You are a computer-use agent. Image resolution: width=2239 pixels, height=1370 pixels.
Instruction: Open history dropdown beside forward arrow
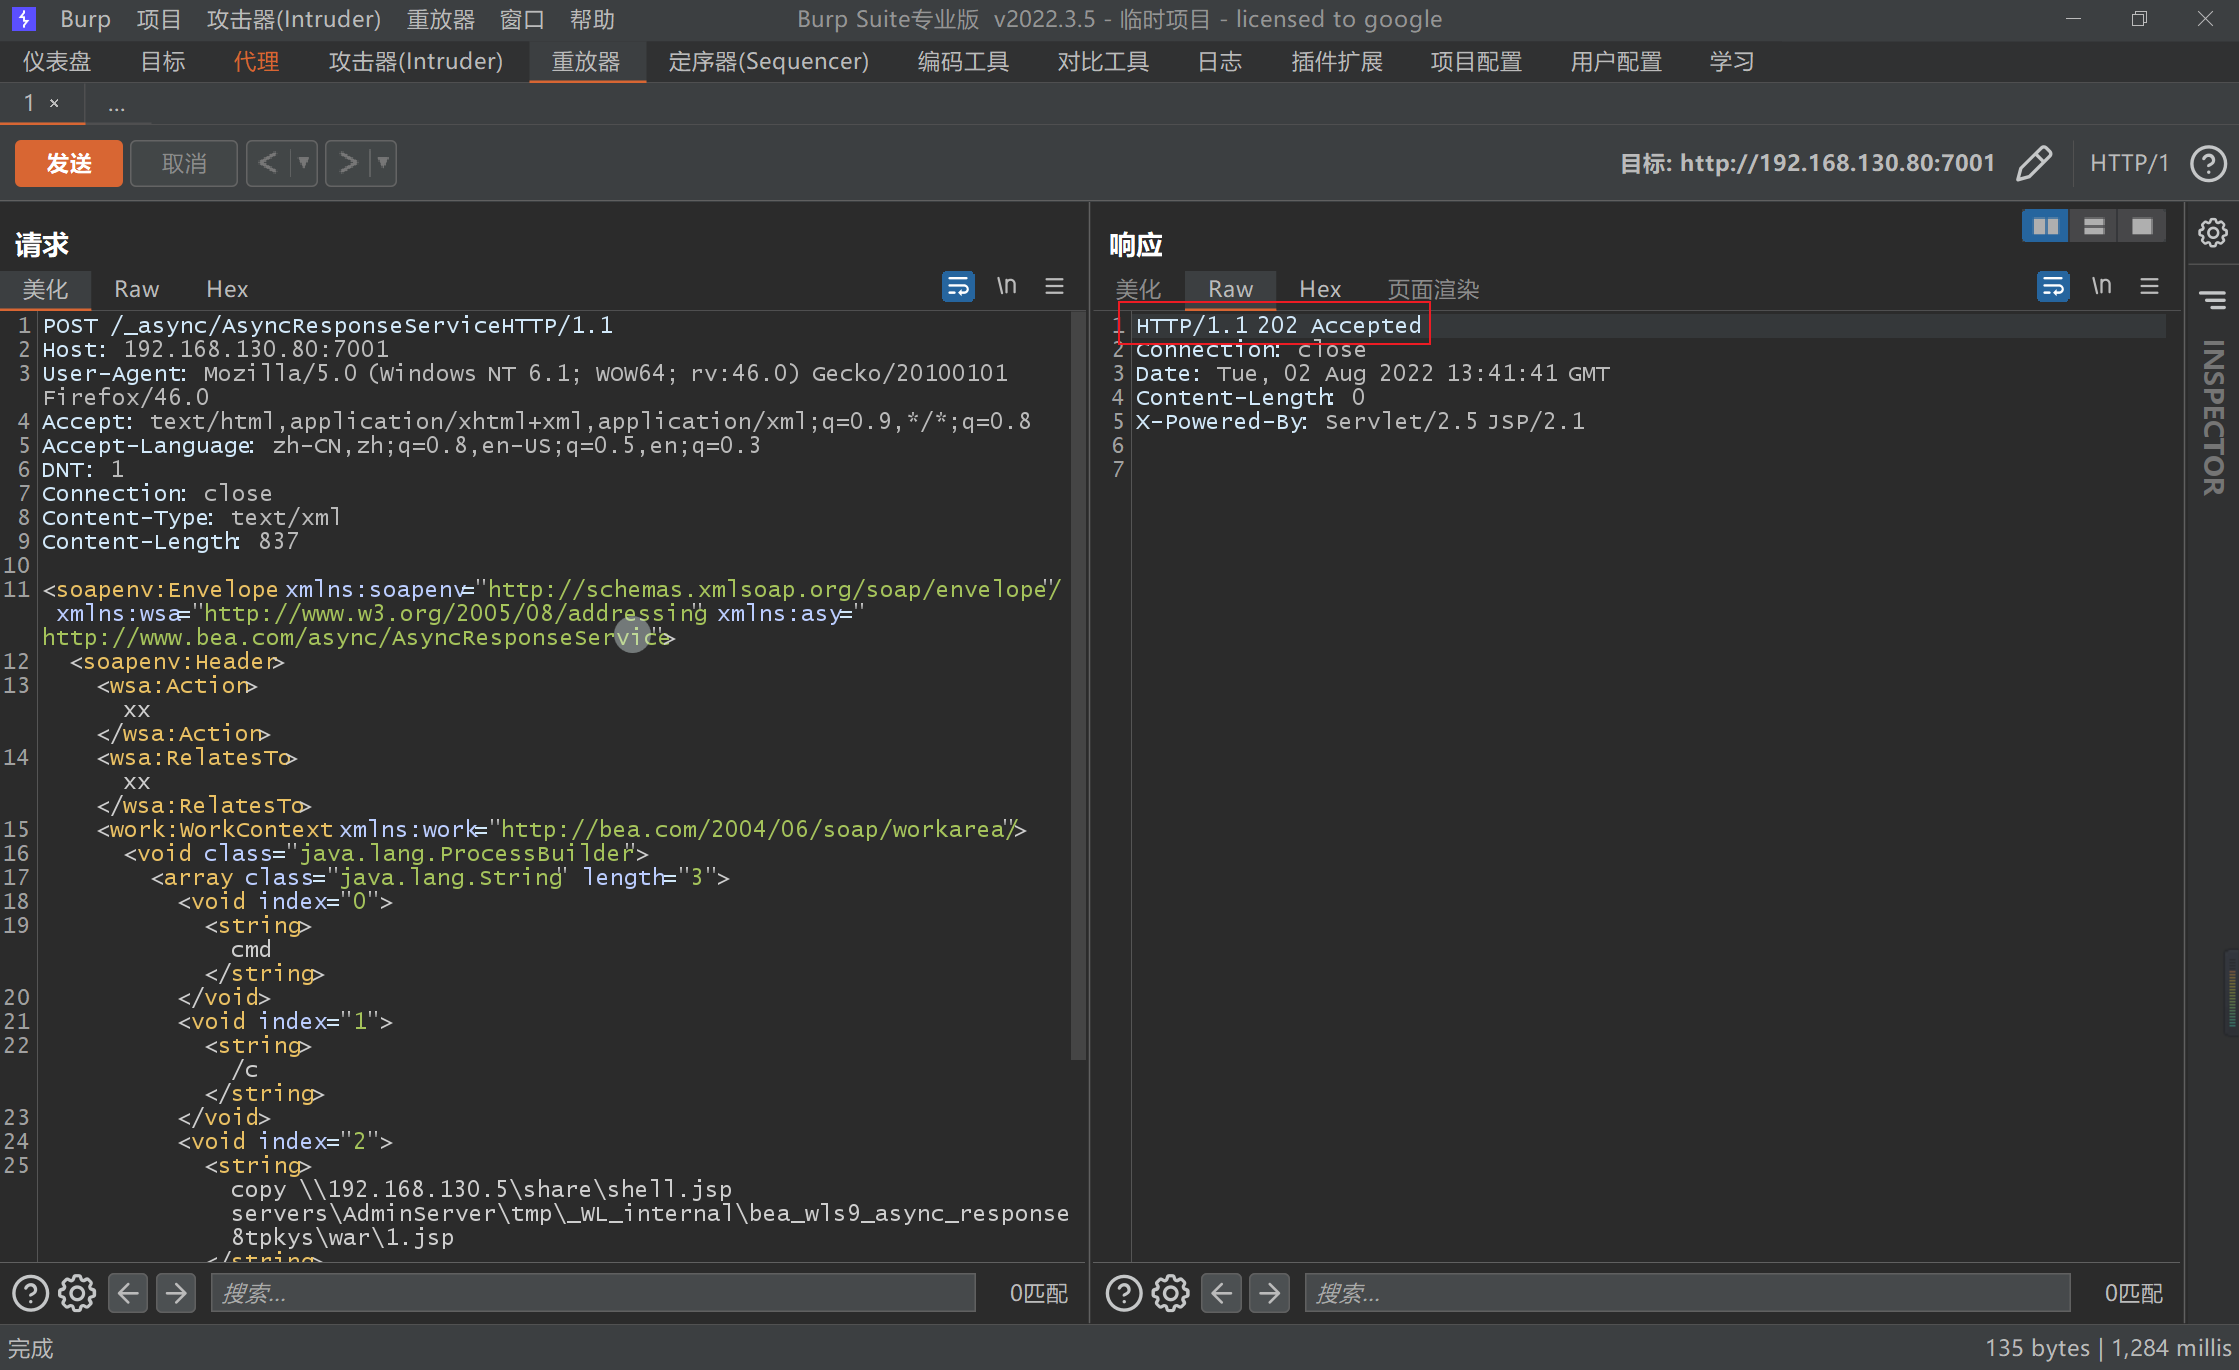click(x=383, y=163)
